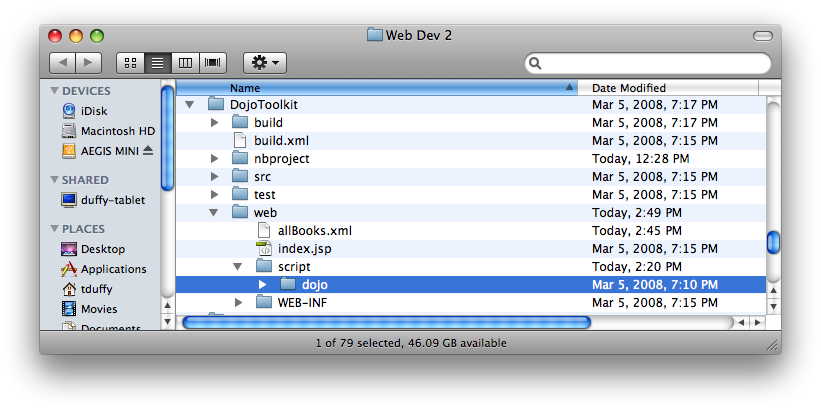Sort by the Name column header

376,87
